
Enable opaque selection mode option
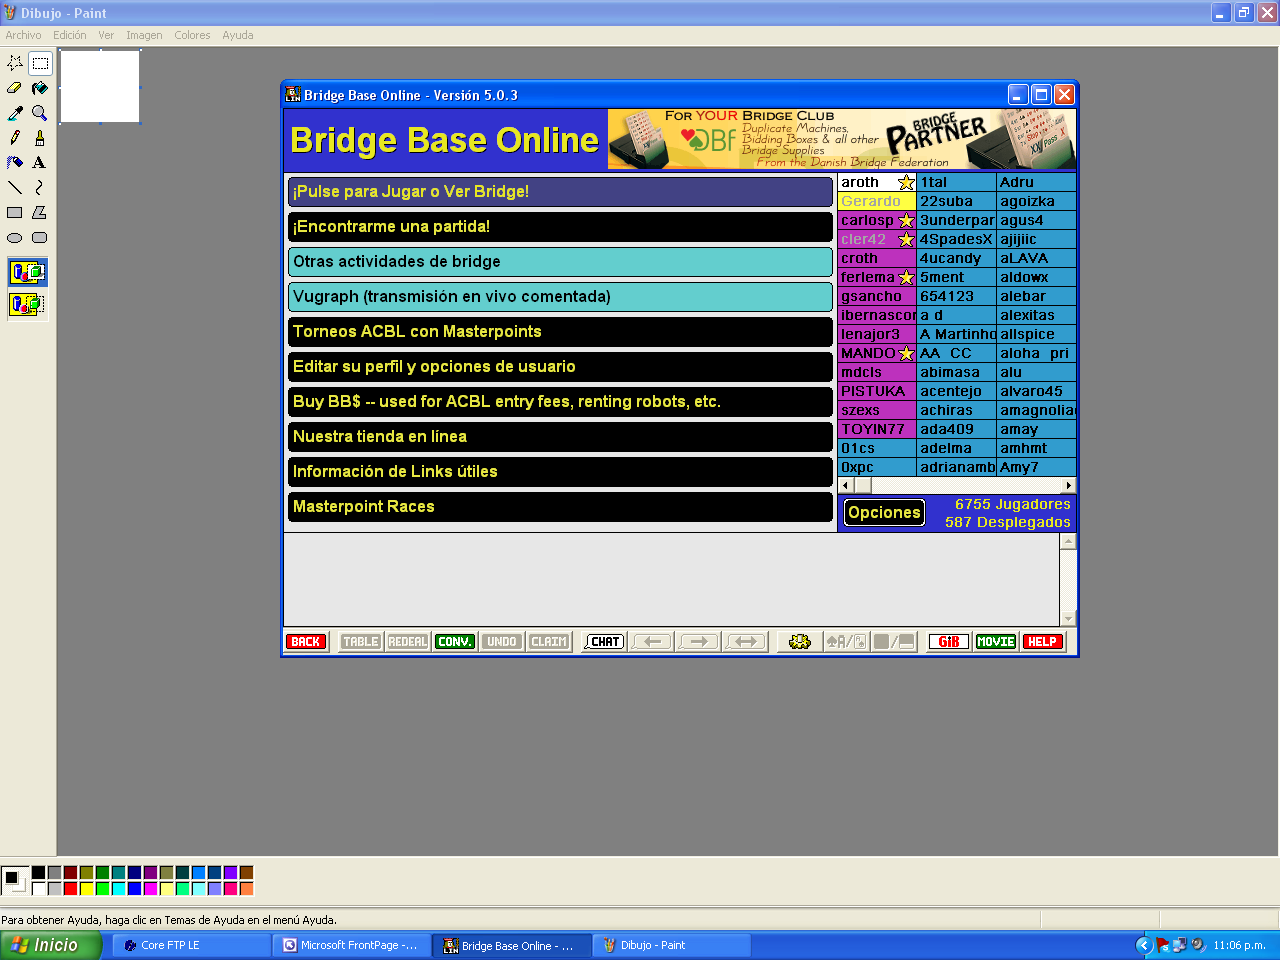click(27, 272)
